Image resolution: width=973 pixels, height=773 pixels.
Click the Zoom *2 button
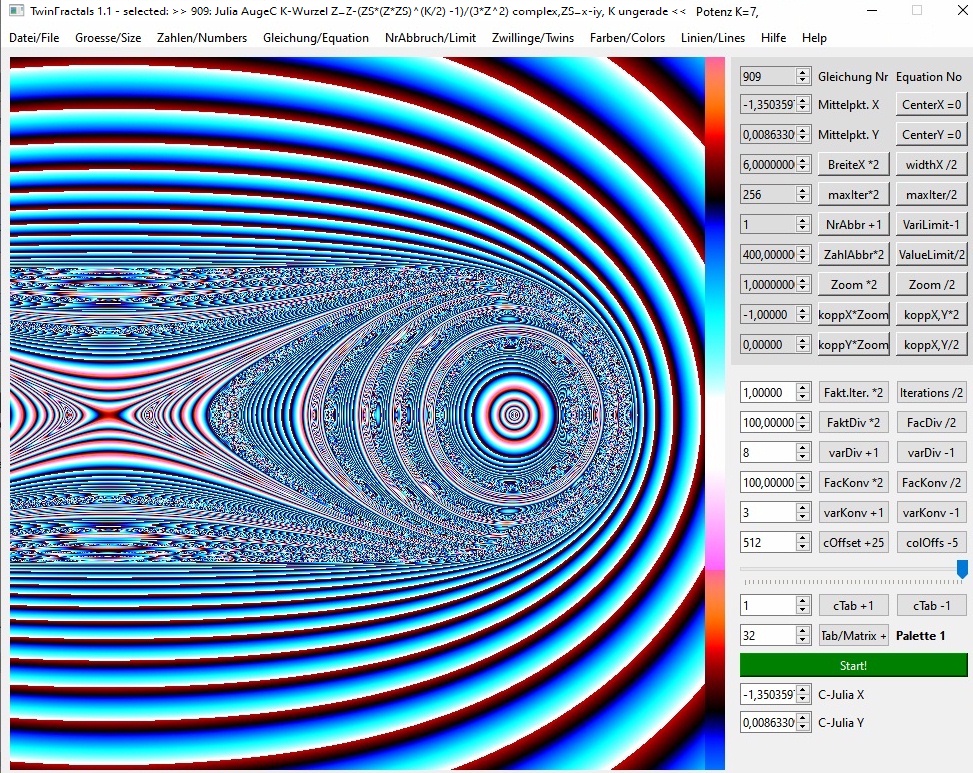click(853, 284)
